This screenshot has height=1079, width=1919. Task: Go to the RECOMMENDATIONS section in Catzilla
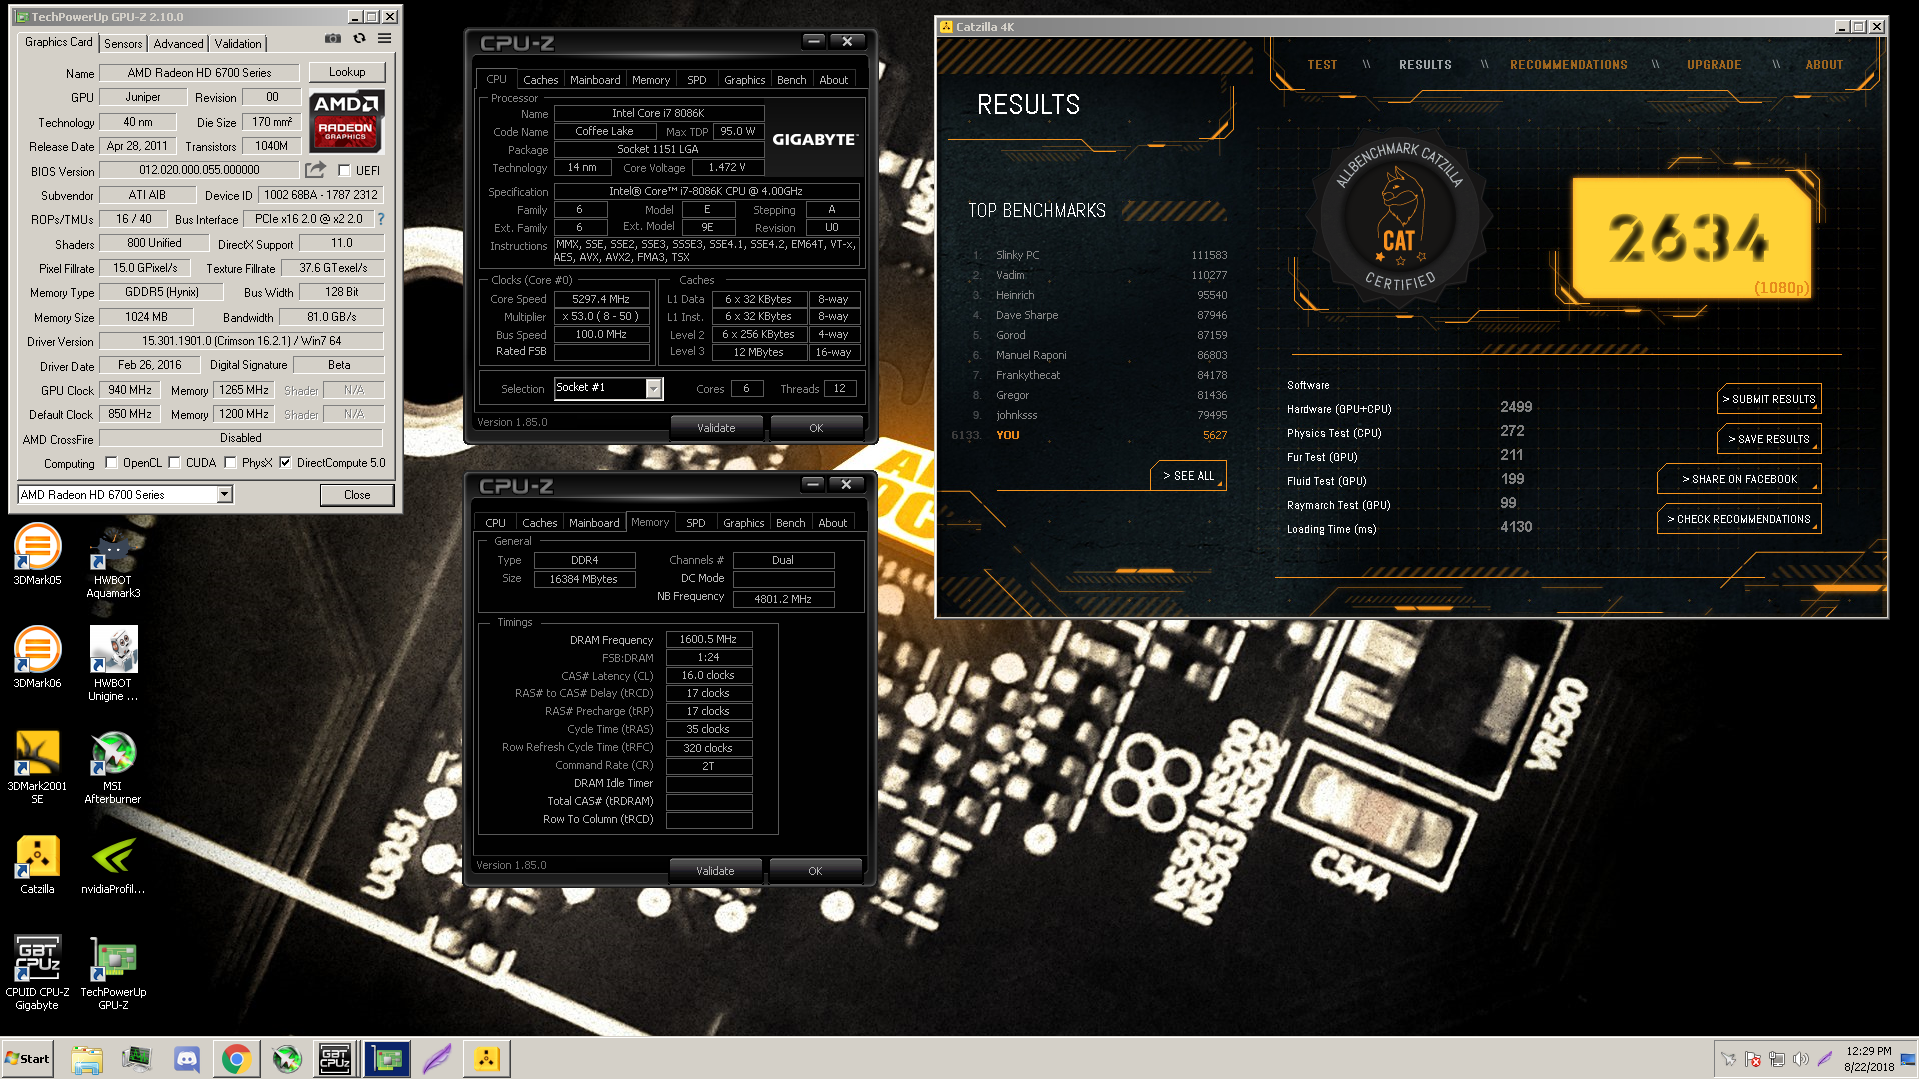click(1568, 64)
